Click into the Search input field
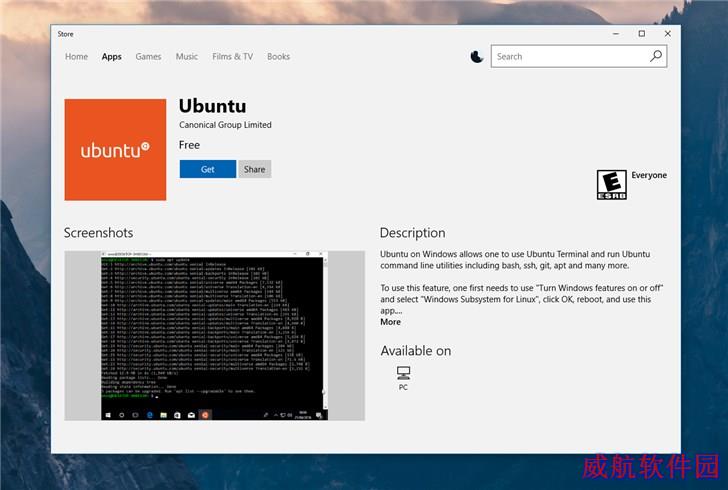Viewport: 728px width, 490px height. 571,56
